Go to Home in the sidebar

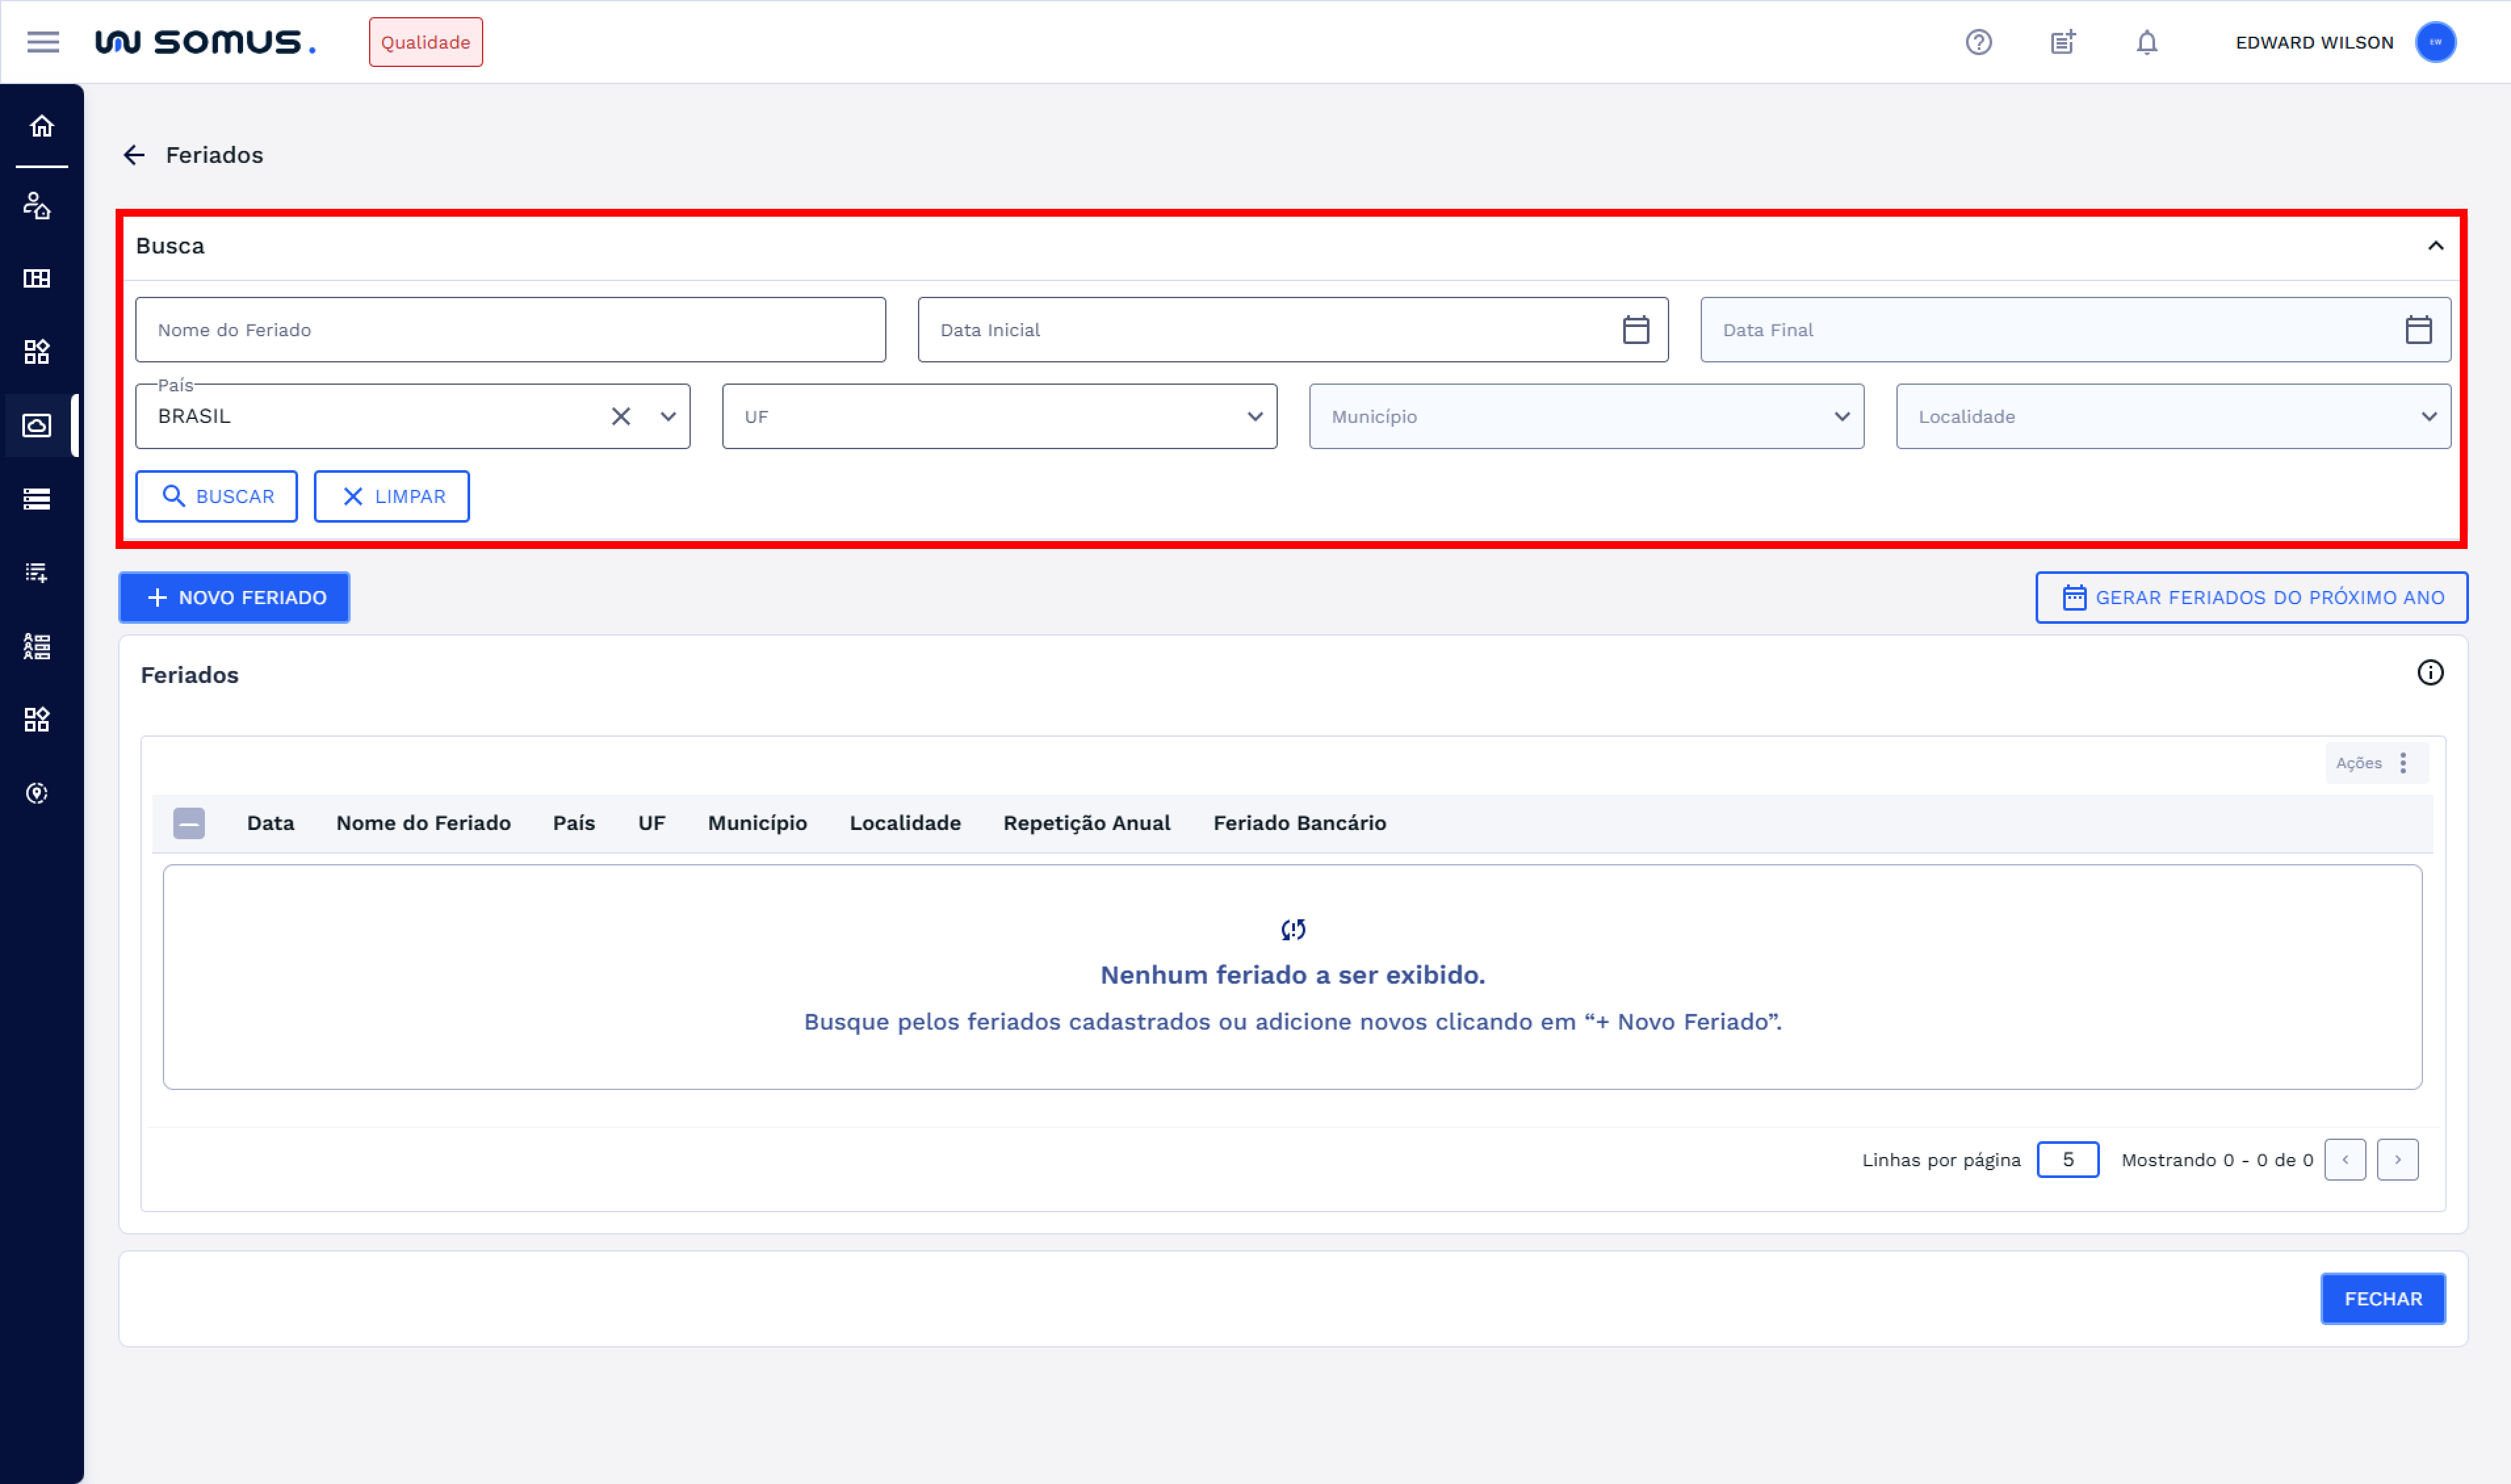tap(41, 126)
